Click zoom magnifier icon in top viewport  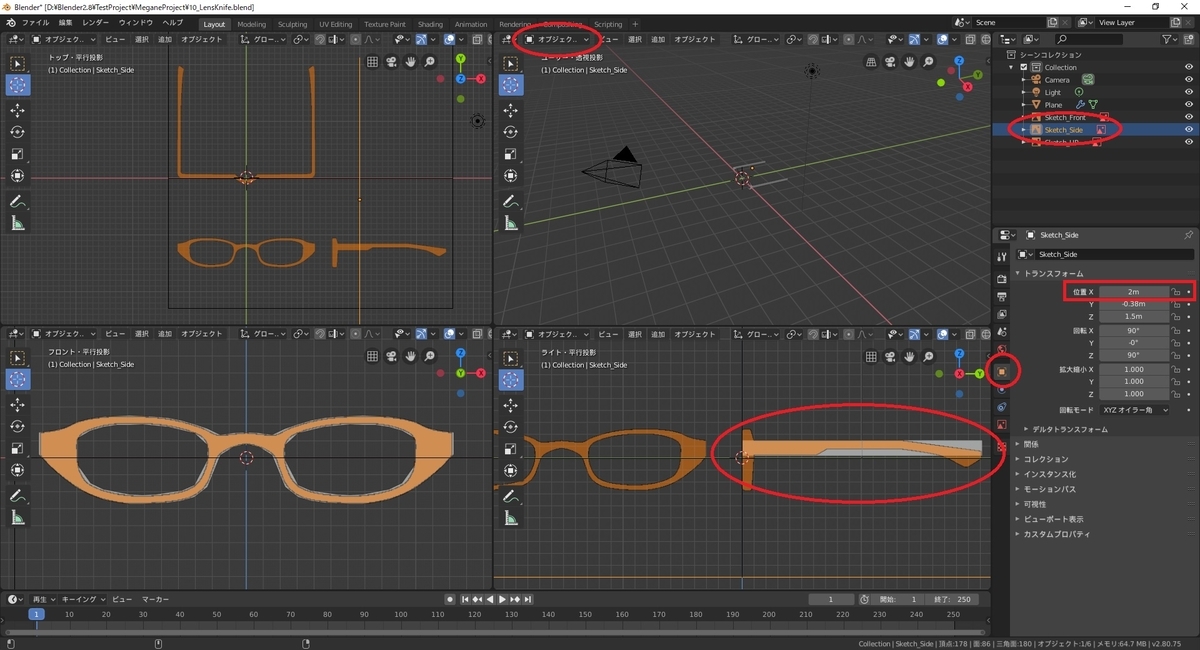pyautogui.click(x=429, y=61)
